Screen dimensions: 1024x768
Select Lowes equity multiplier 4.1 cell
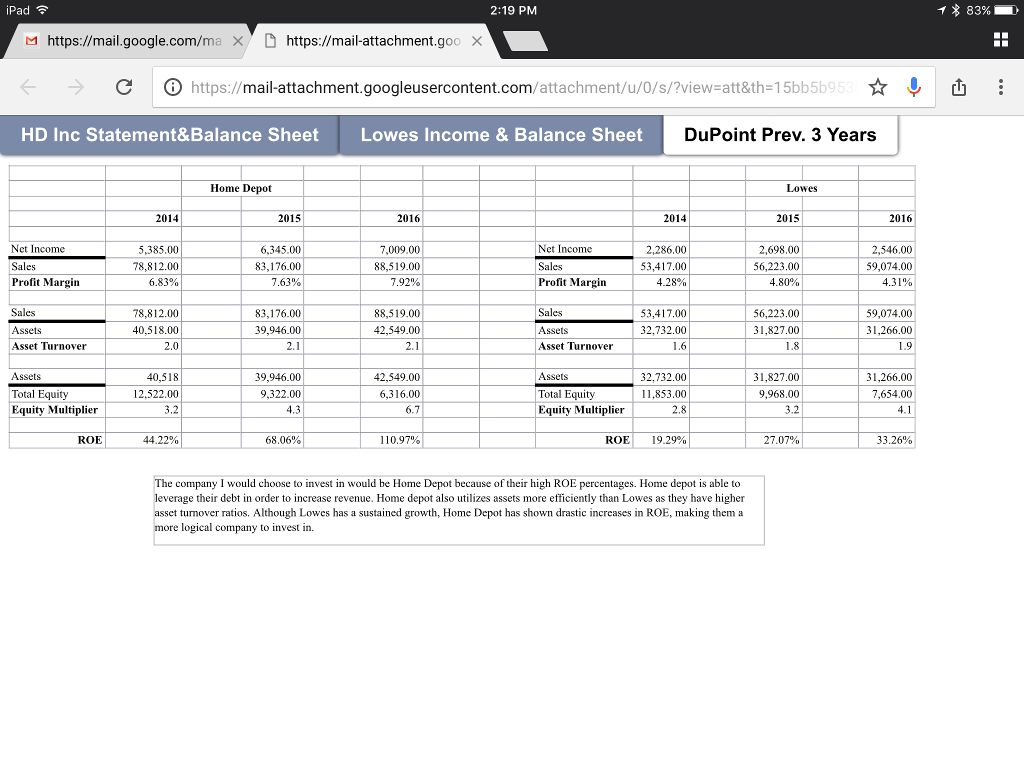(x=886, y=409)
